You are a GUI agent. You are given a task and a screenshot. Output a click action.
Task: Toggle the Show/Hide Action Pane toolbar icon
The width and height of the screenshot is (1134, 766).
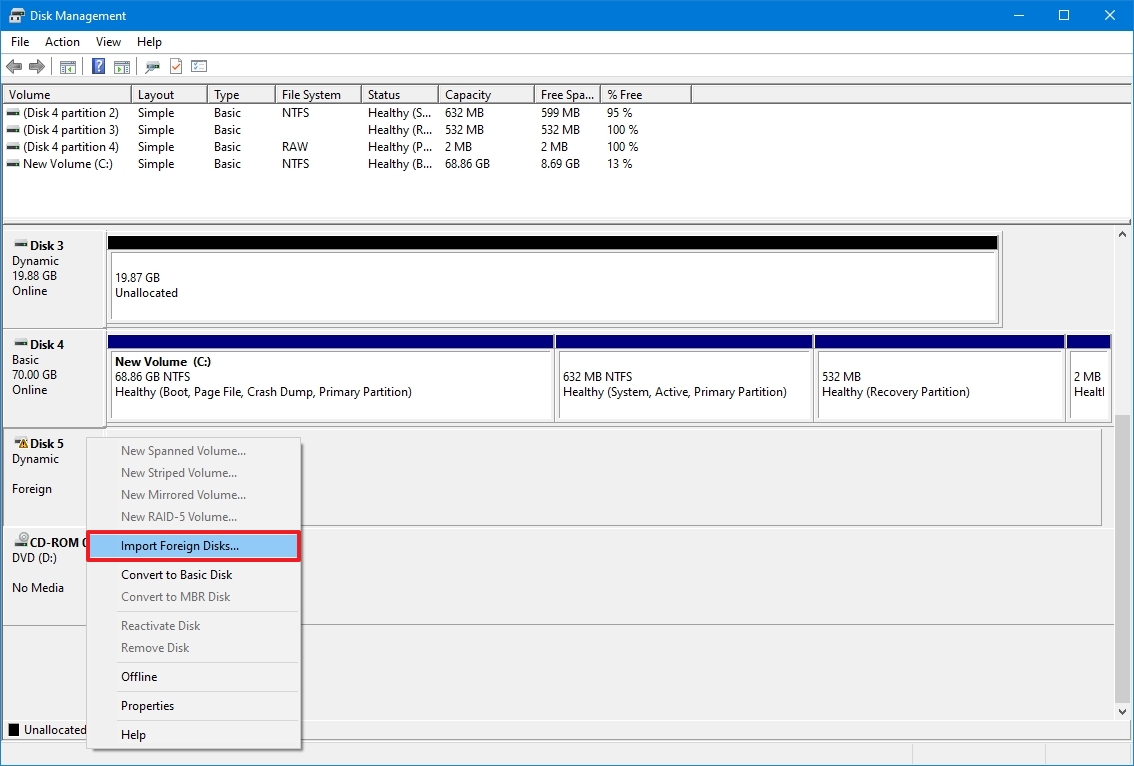tap(121, 66)
